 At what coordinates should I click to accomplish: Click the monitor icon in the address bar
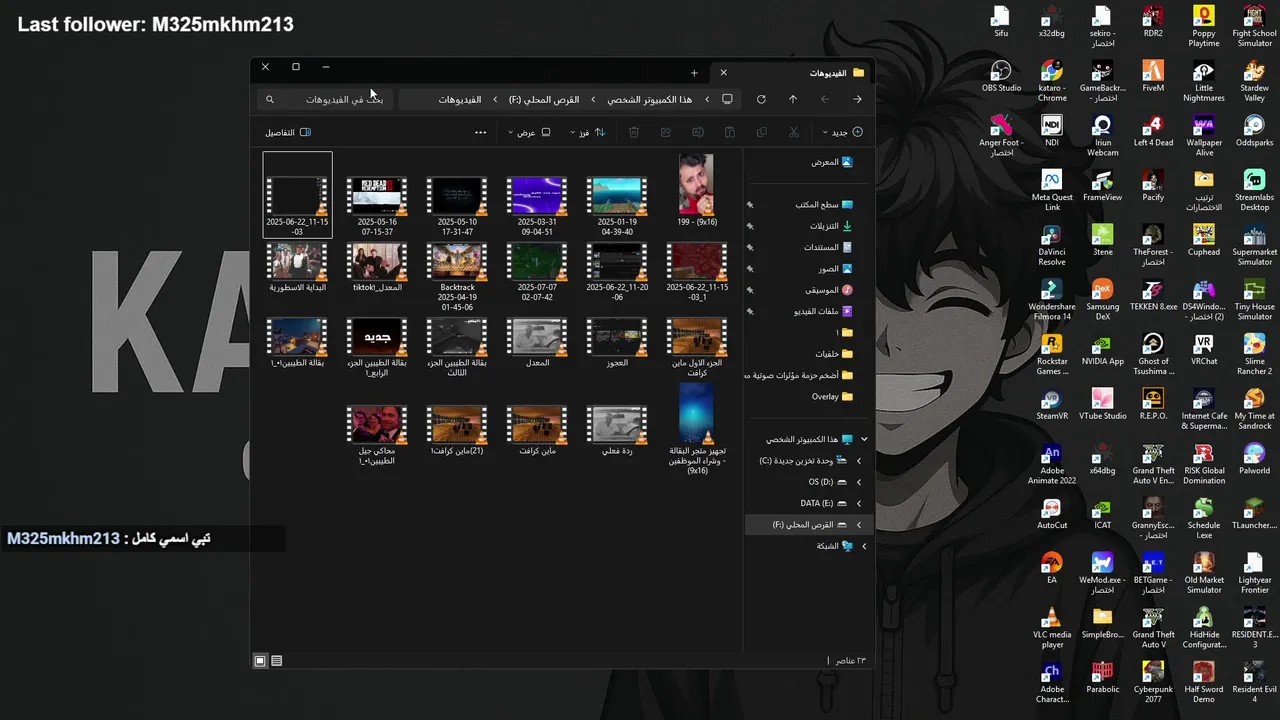pyautogui.click(x=727, y=99)
